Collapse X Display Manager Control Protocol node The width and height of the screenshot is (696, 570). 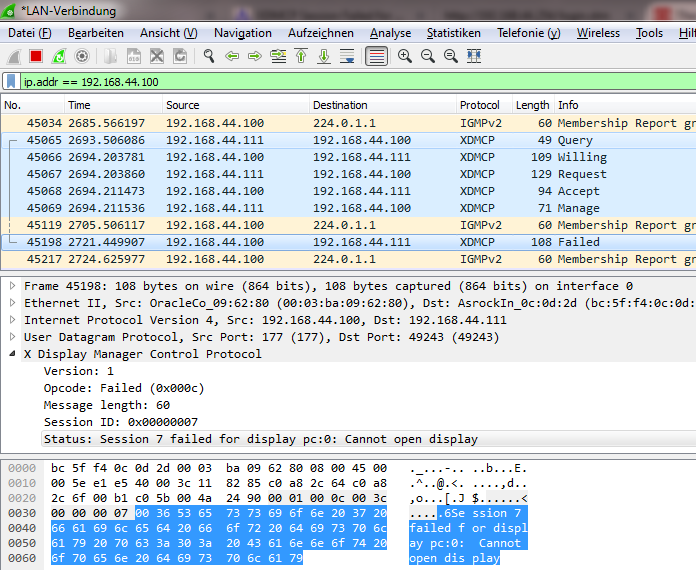tap(12, 354)
